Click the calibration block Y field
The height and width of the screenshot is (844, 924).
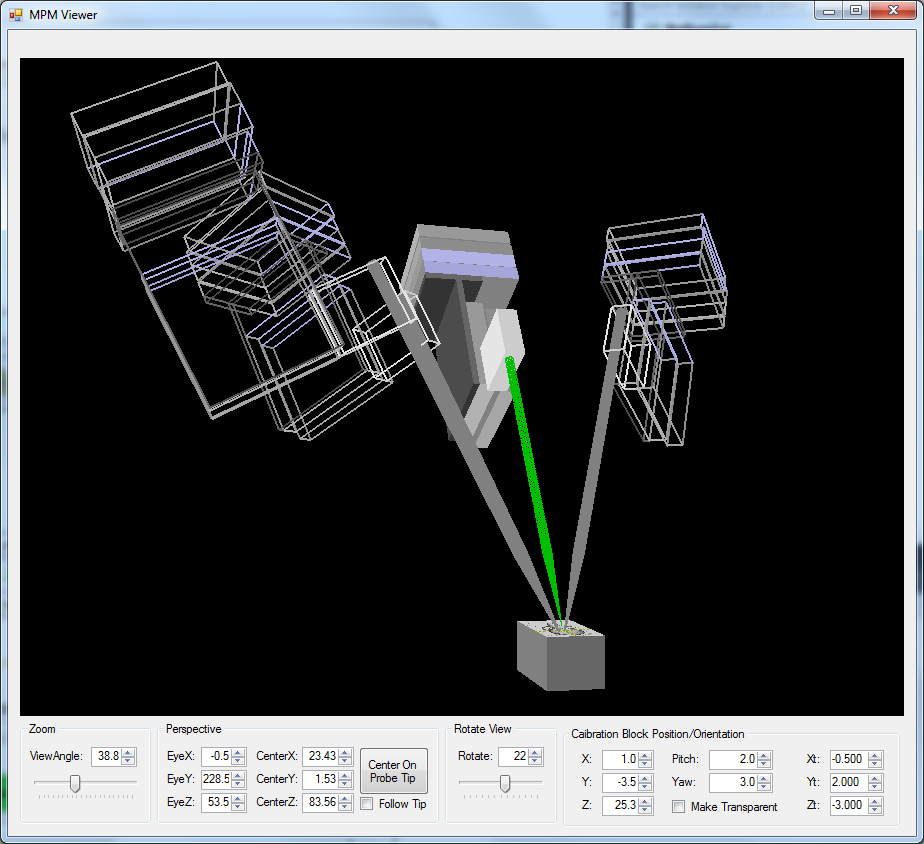pyautogui.click(x=620, y=782)
